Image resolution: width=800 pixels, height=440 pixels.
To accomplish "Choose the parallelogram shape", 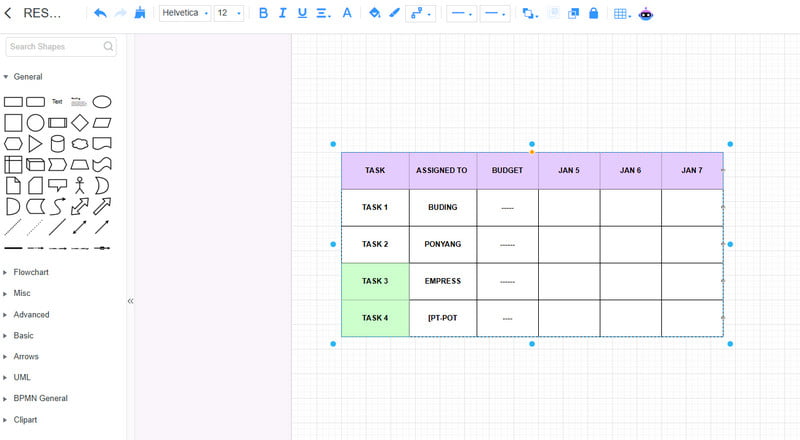I will [102, 123].
